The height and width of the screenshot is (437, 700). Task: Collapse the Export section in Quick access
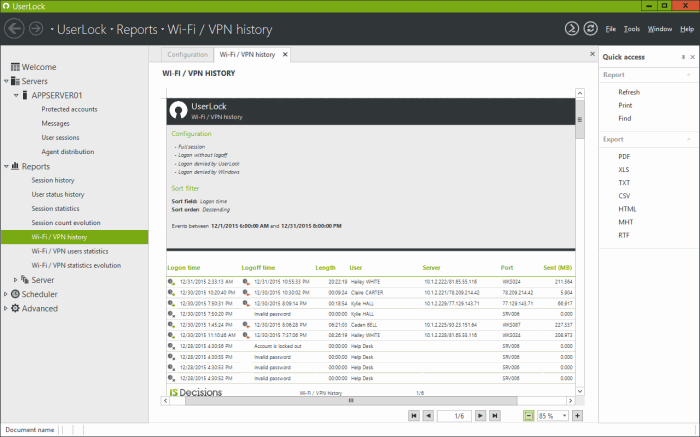pos(689,139)
